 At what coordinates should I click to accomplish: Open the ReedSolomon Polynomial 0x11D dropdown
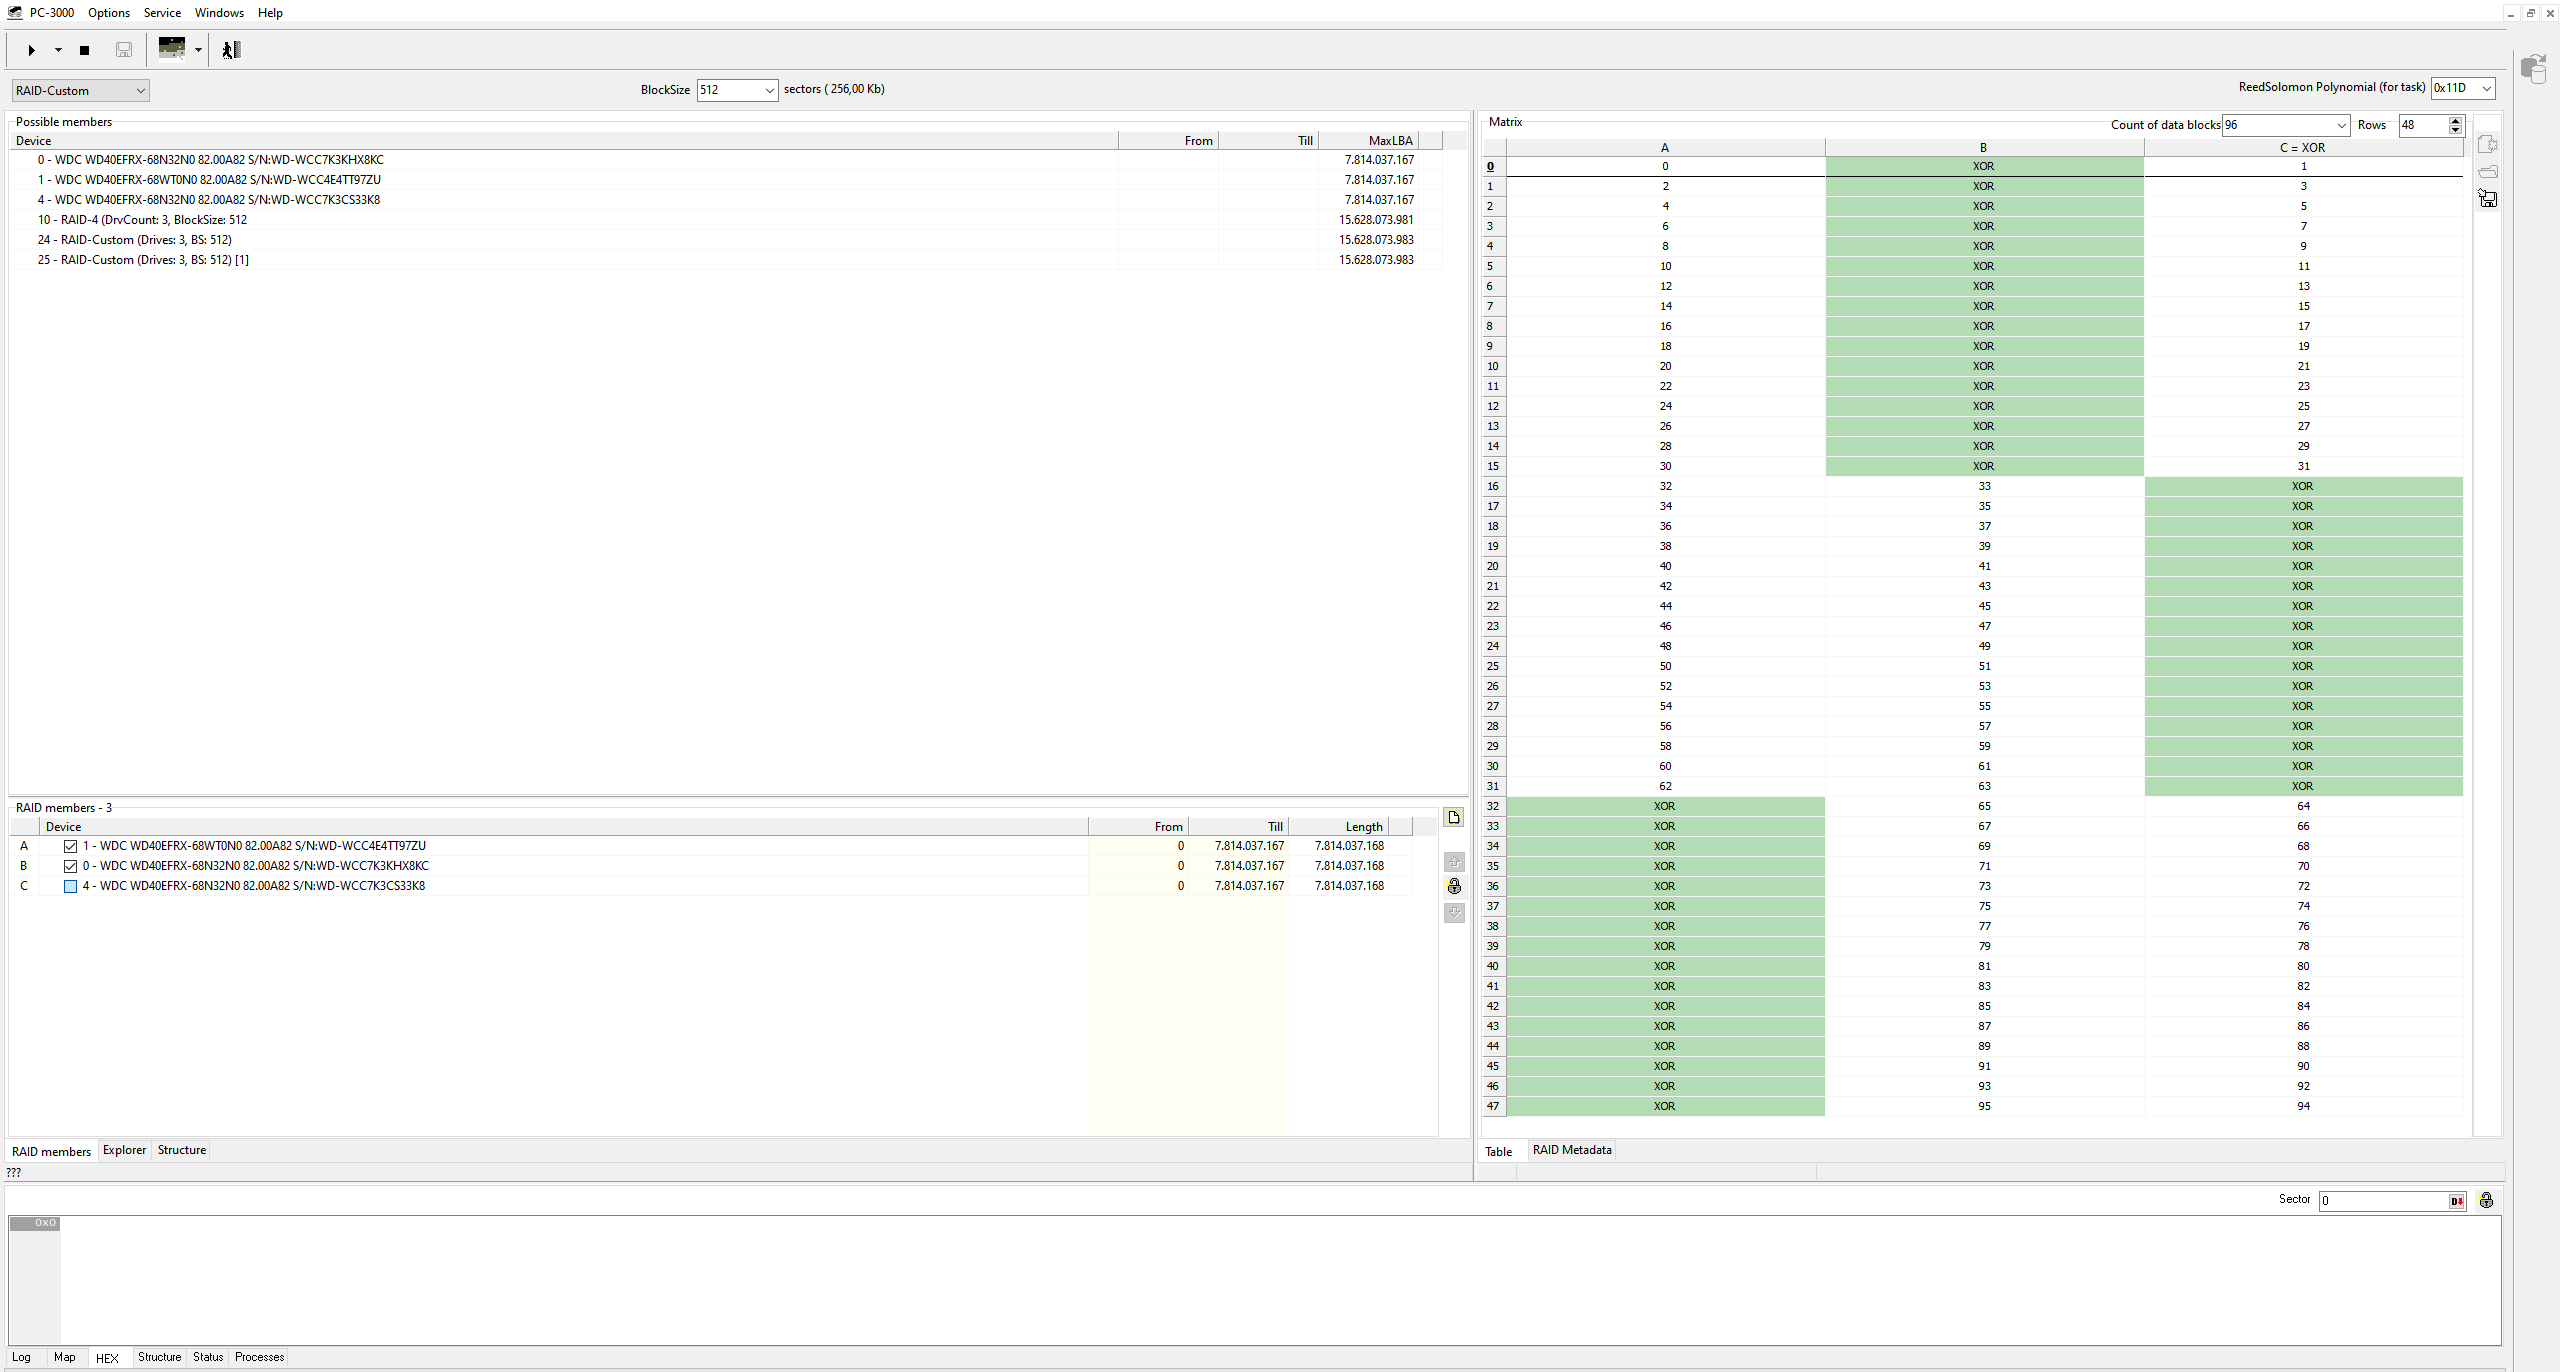click(2463, 88)
